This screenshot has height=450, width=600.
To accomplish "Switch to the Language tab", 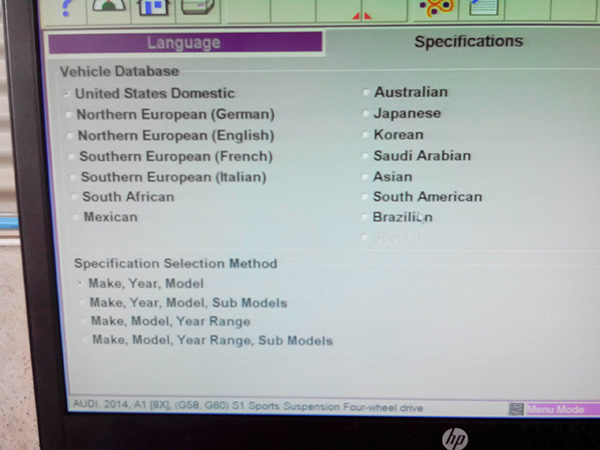I will tap(185, 42).
